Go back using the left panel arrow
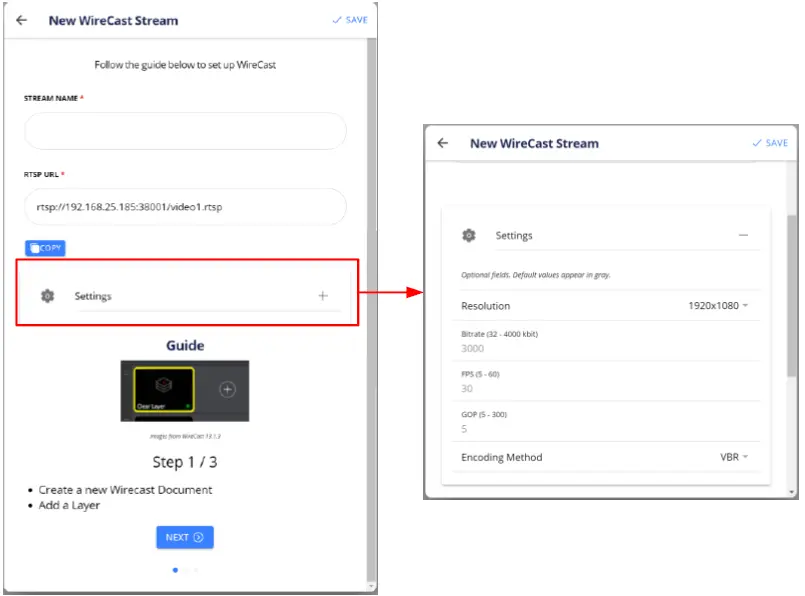Viewport: 805px width, 596px height. coord(22,20)
